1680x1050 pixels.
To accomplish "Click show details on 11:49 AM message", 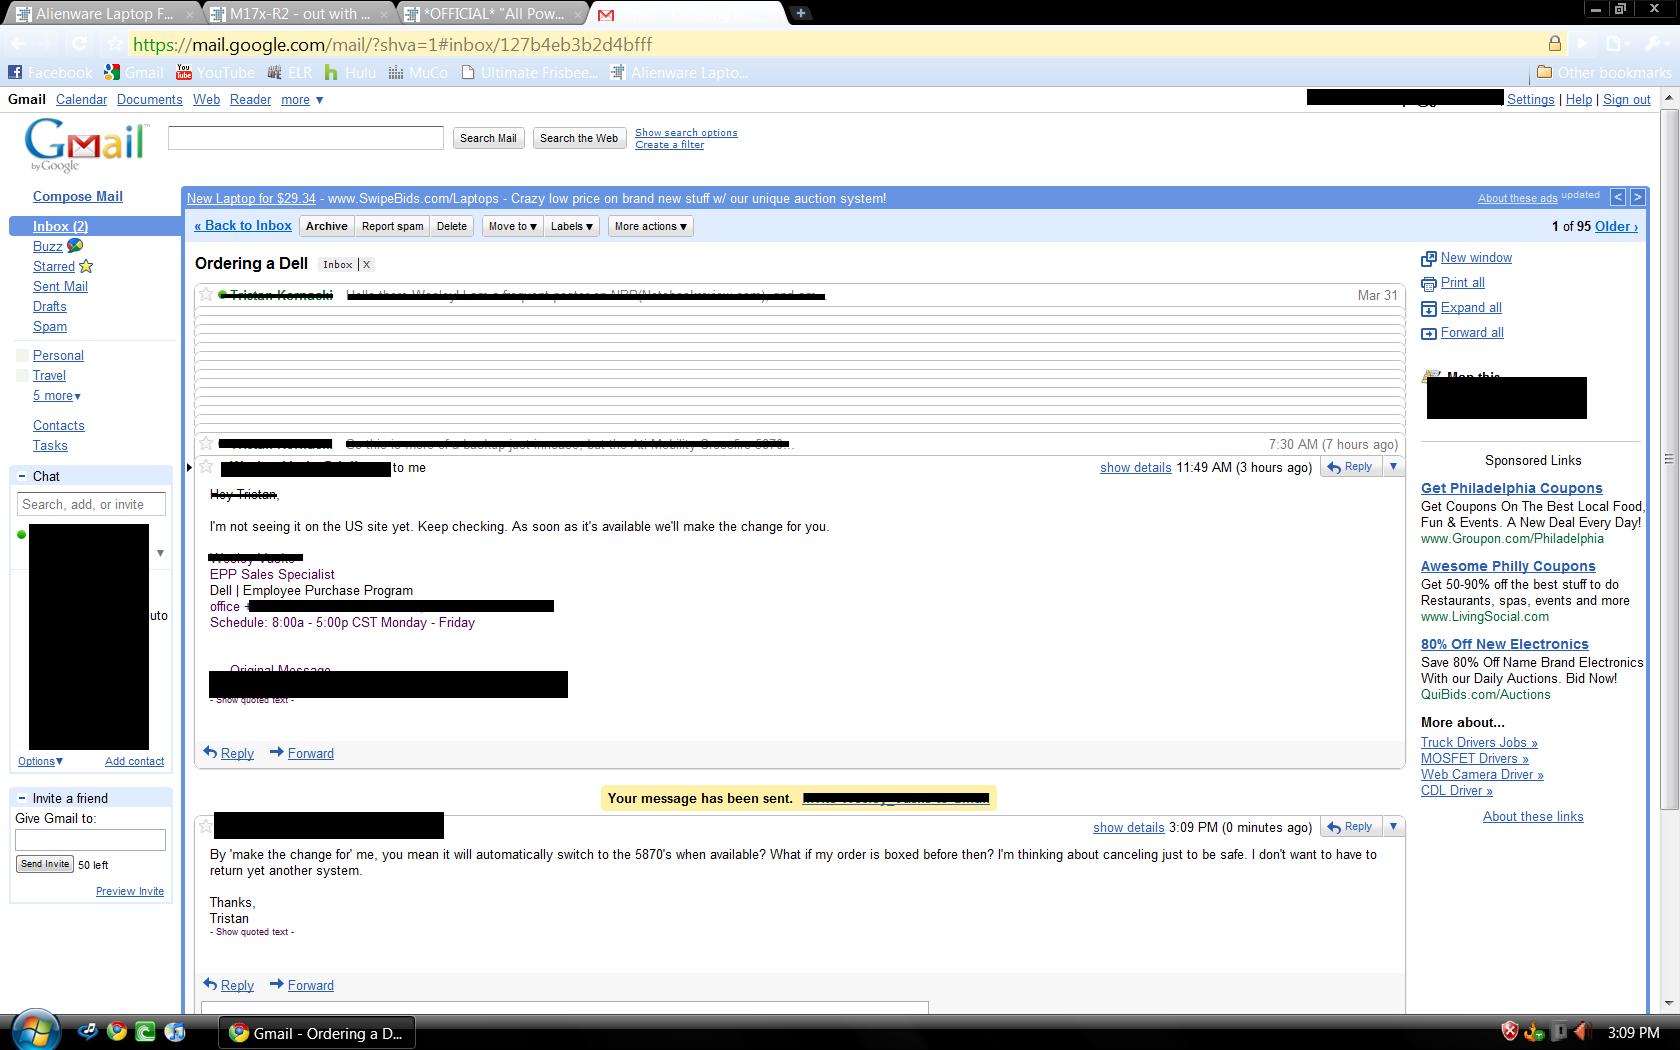I will tap(1135, 467).
